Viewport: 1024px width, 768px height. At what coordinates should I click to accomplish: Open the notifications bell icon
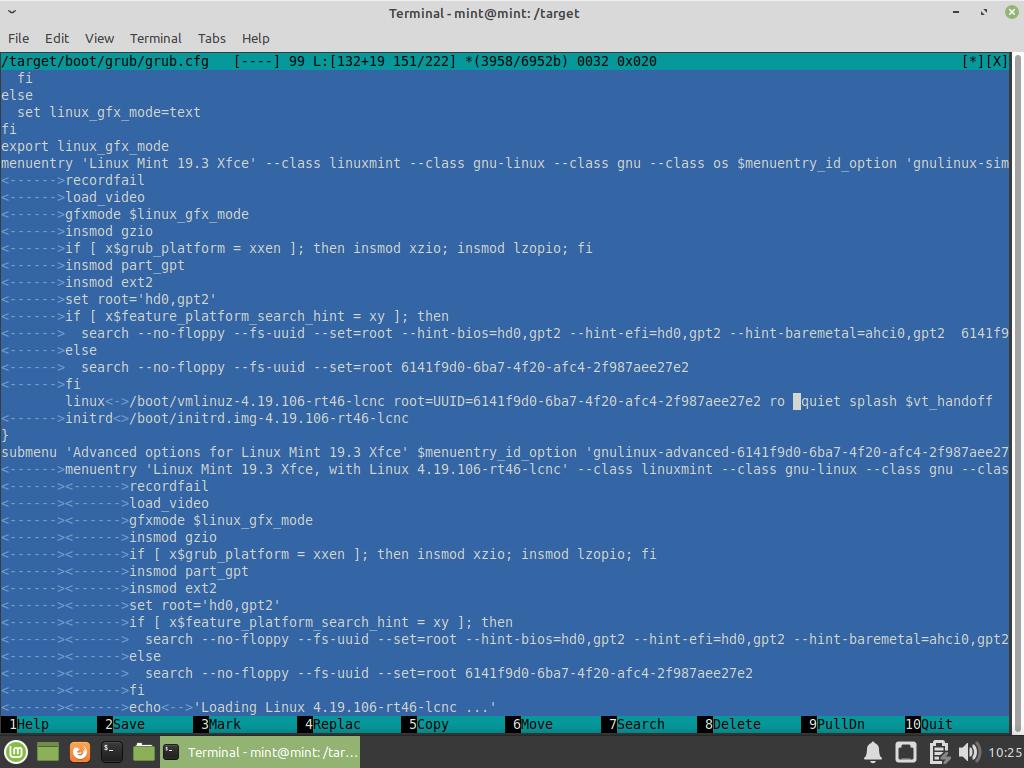click(873, 753)
